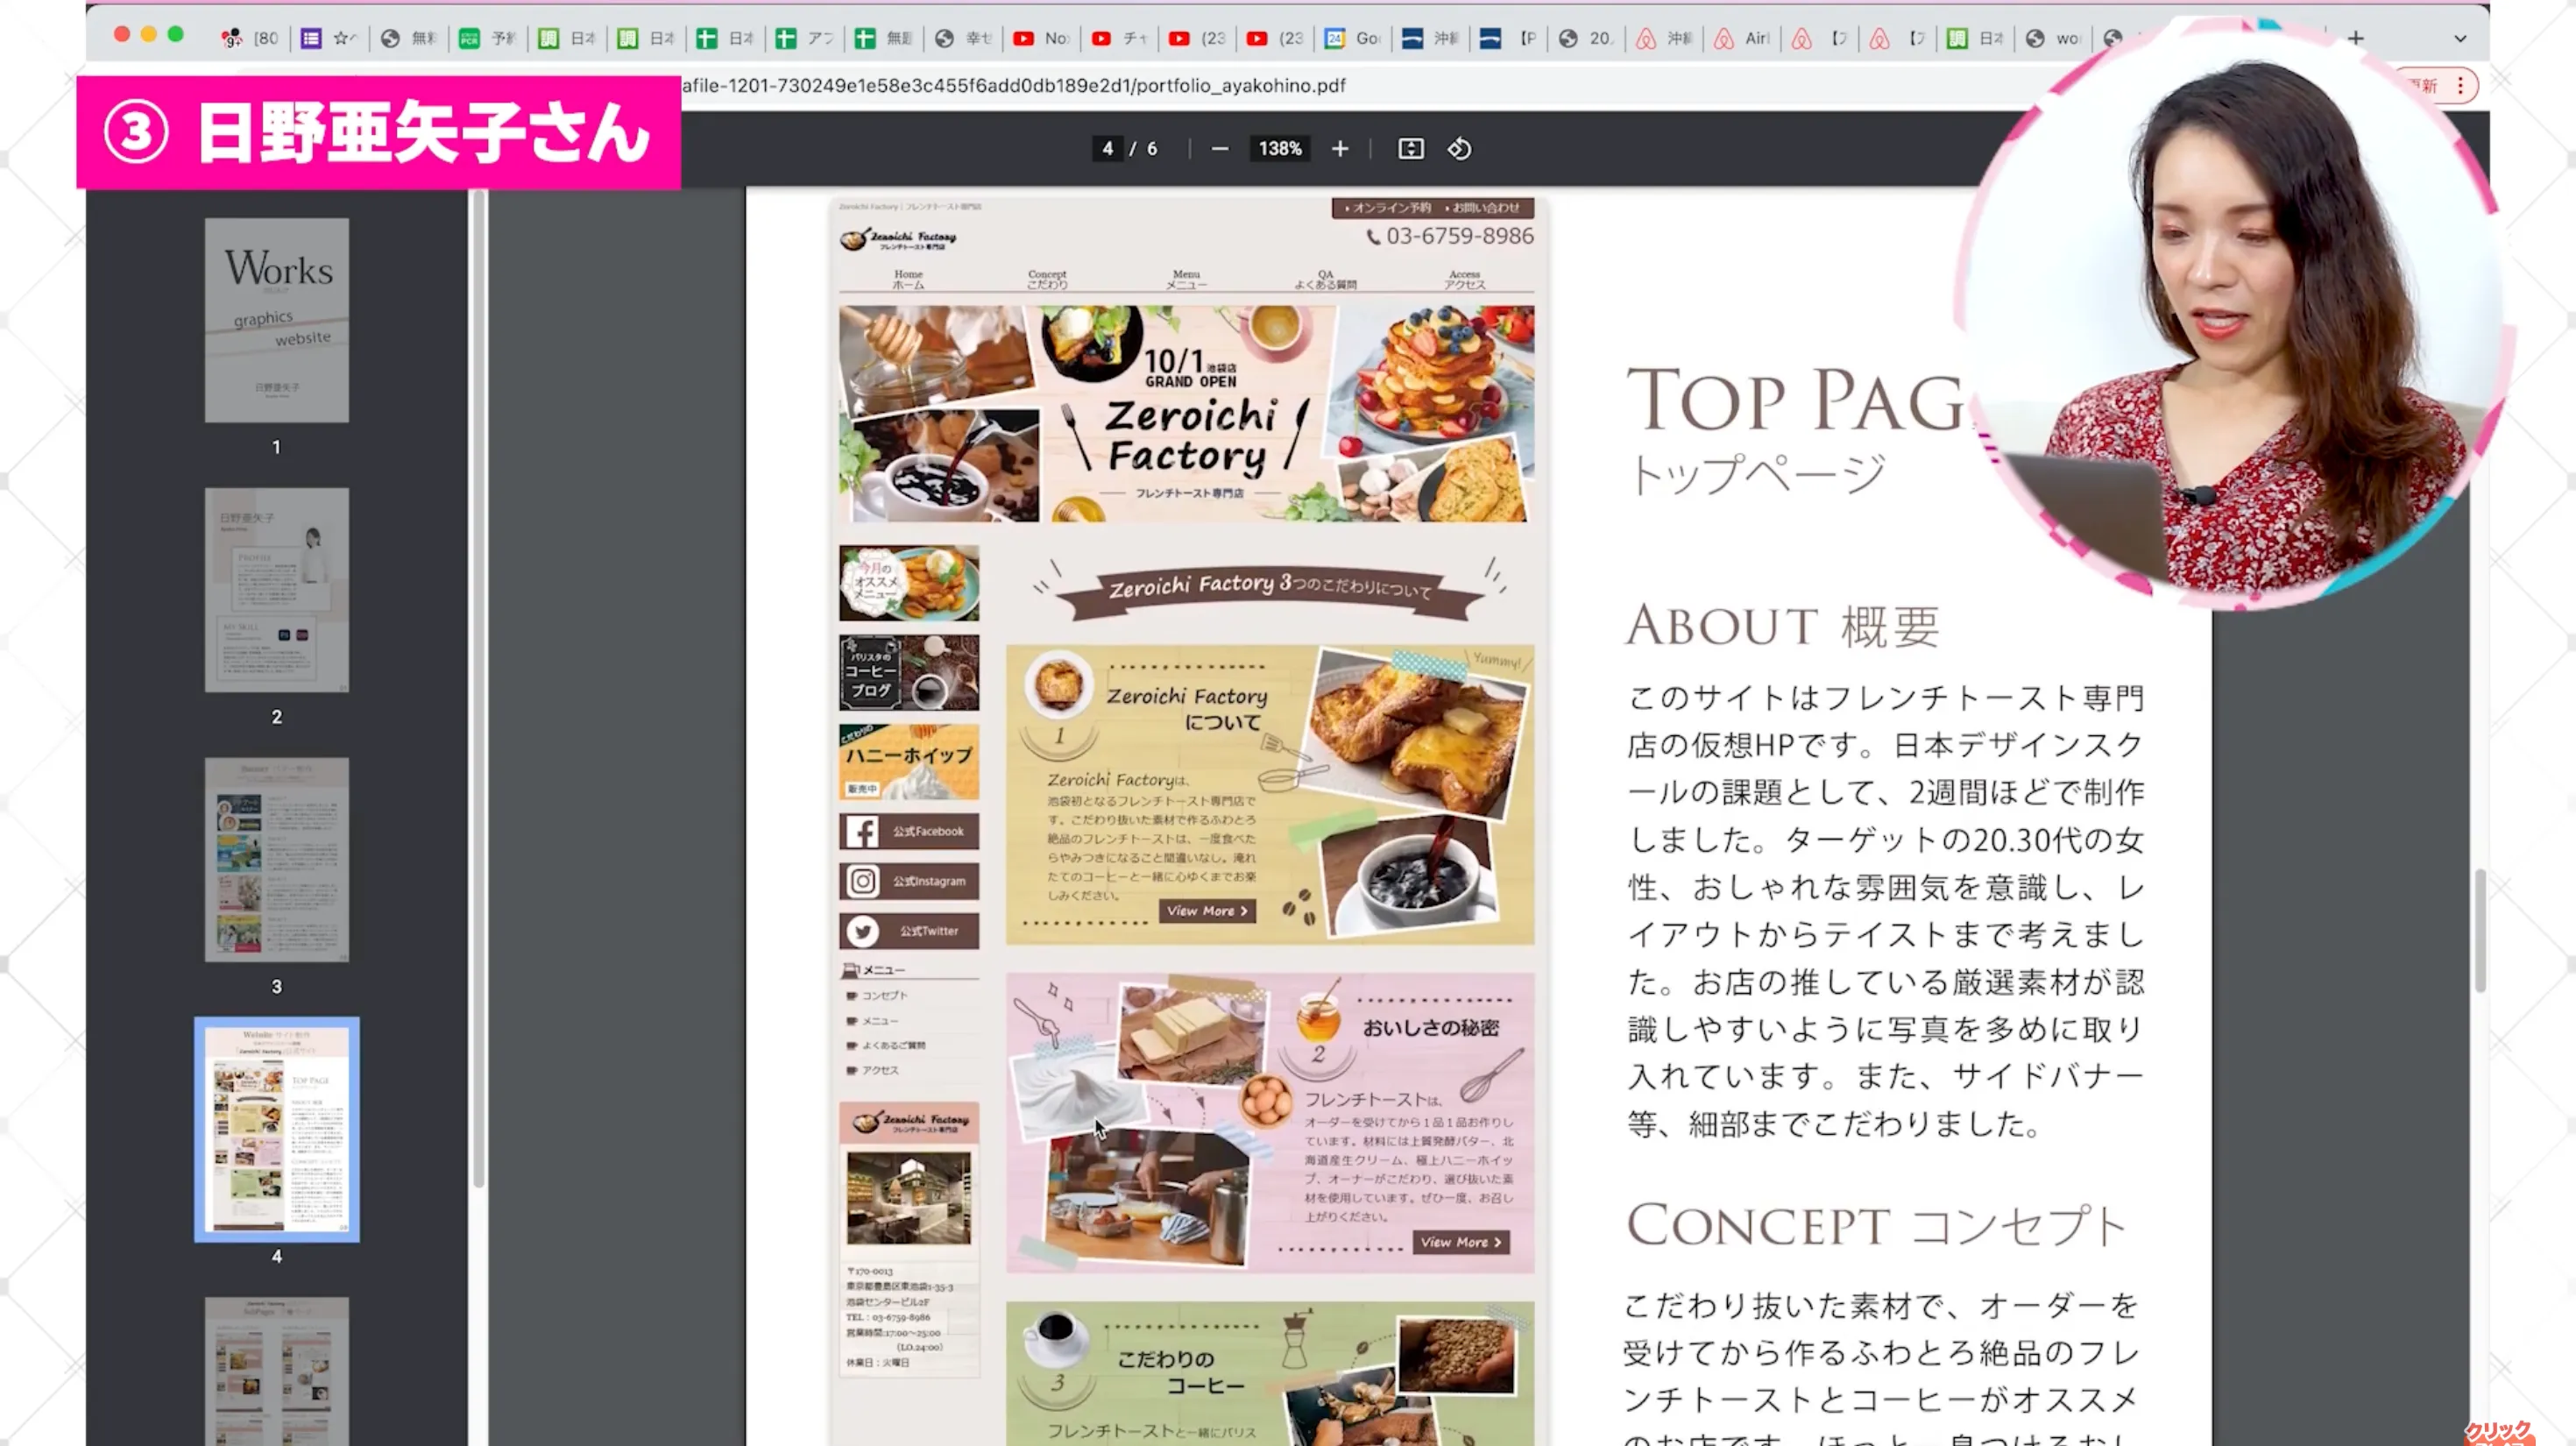Click the page number field showing 4
This screenshot has height=1446, width=2576.
(1107, 149)
